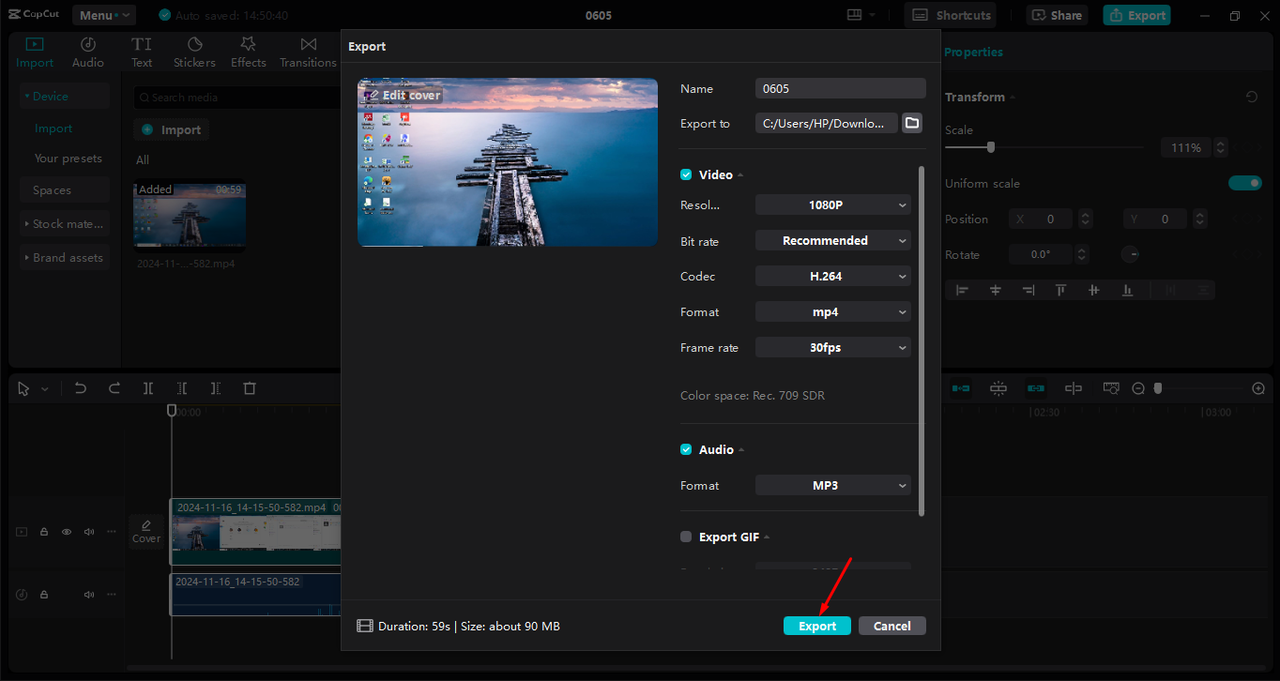Click the cyan Export button in dialog
The height and width of the screenshot is (681, 1280).
point(817,626)
